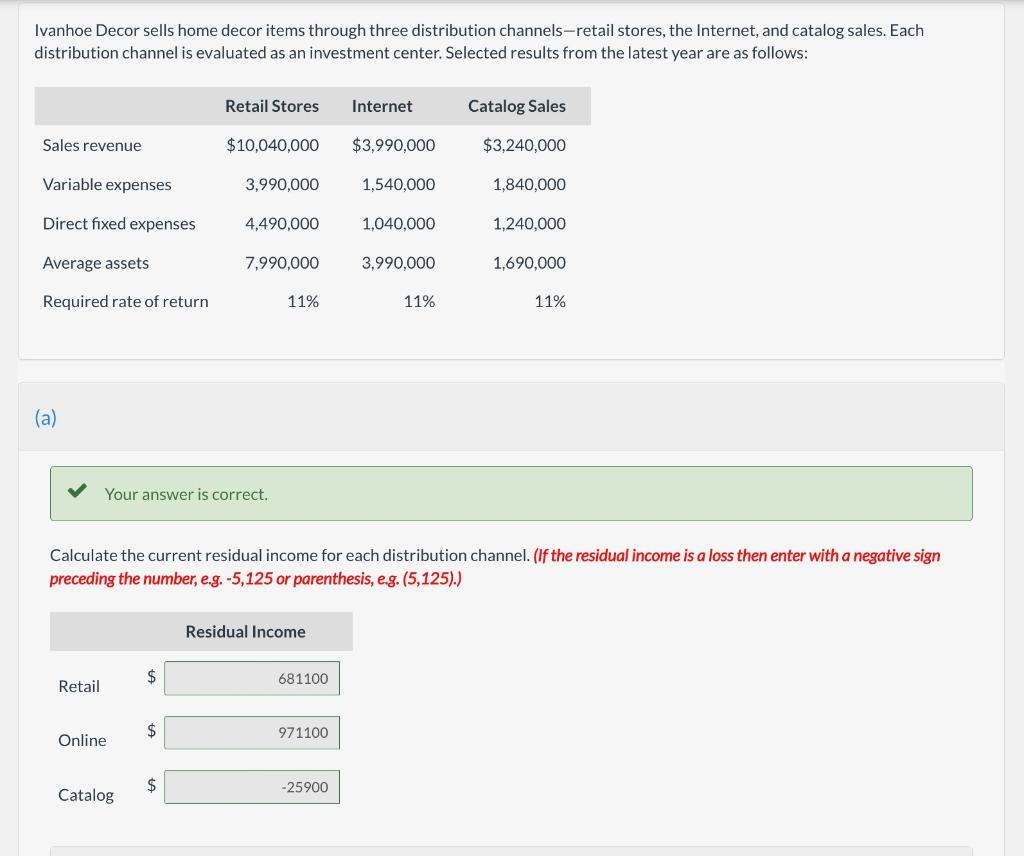1024x856 pixels.
Task: Click the Internet column header
Action: pyautogui.click(x=382, y=106)
